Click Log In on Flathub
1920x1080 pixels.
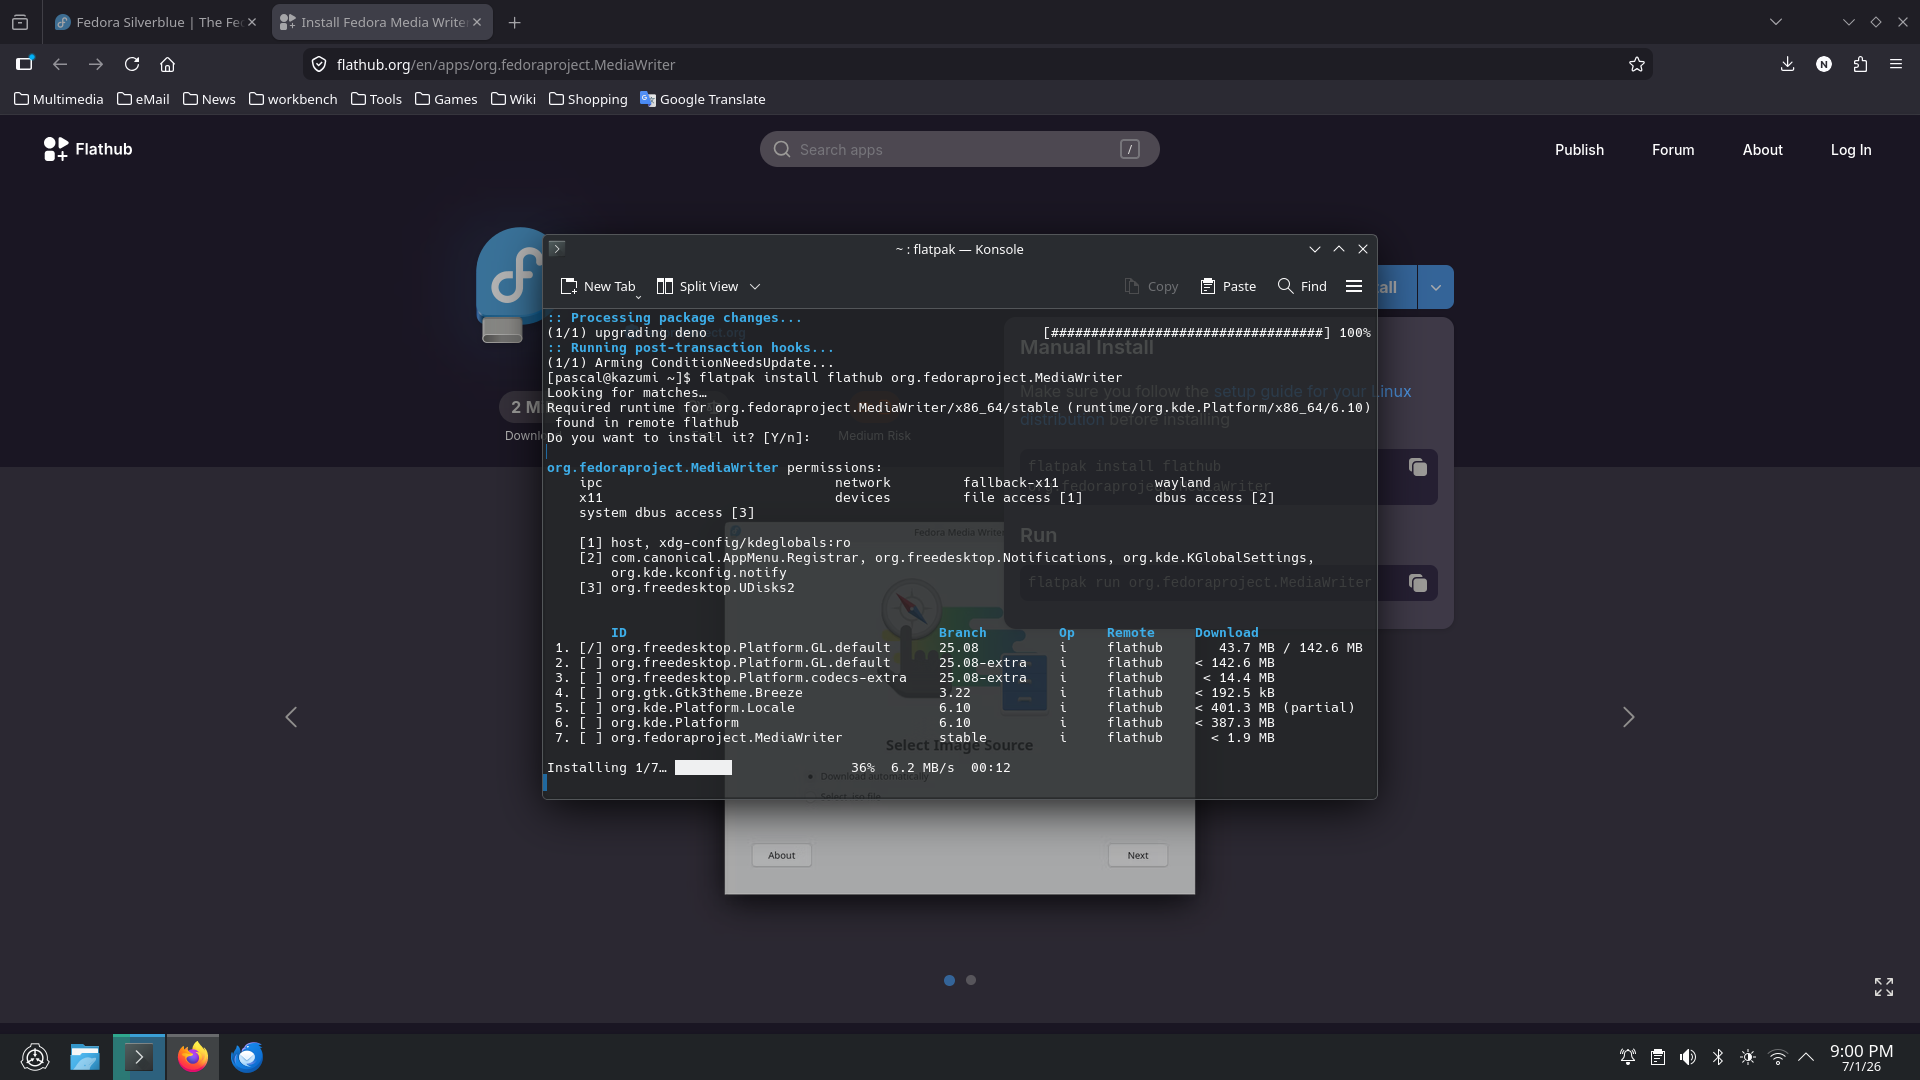[x=1851, y=149]
